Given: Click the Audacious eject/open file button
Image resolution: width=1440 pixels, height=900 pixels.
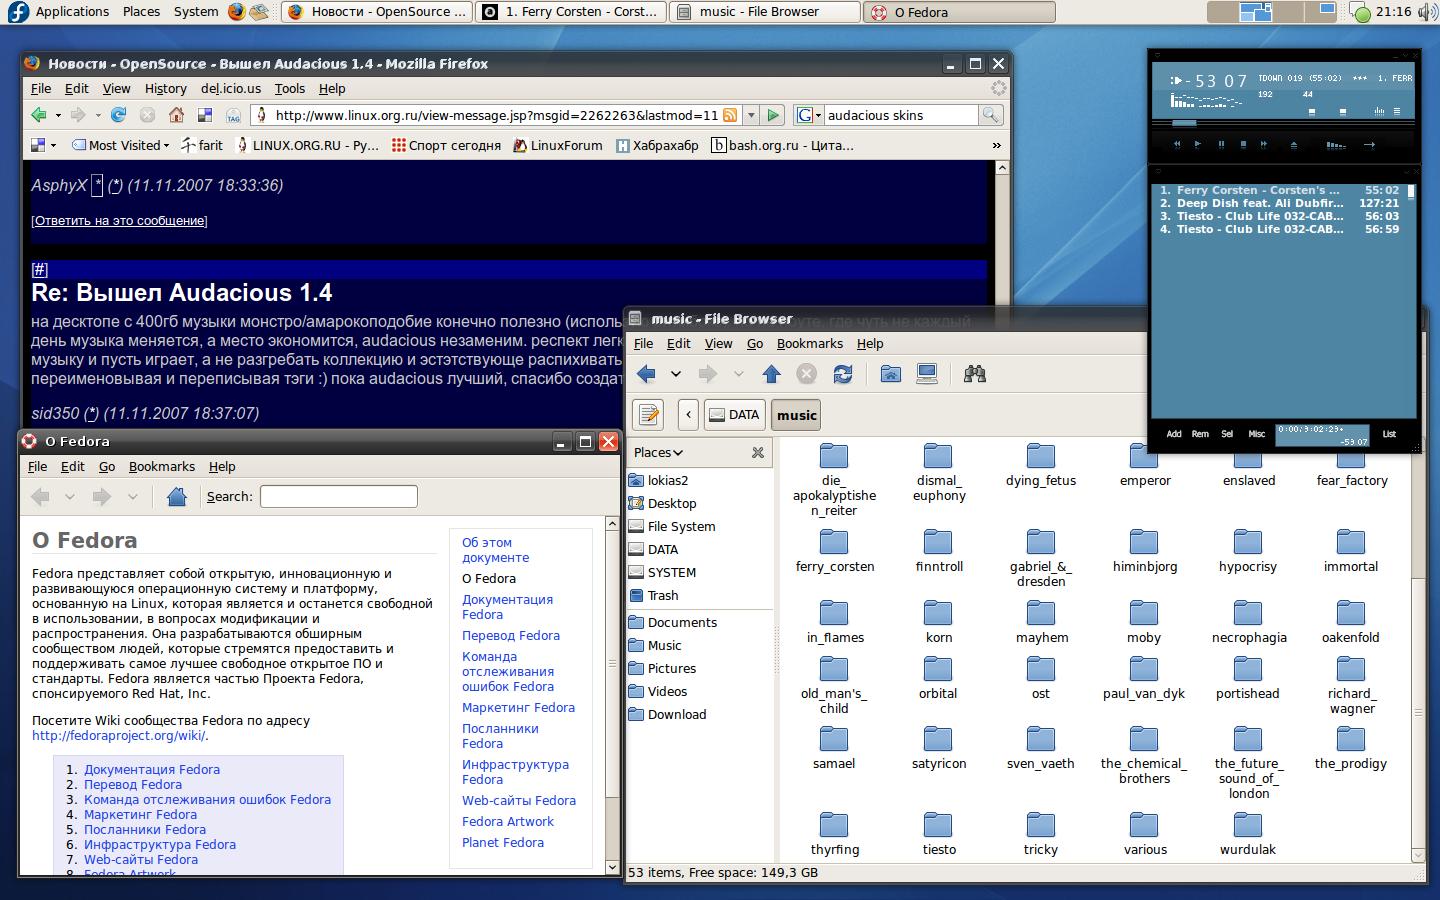Looking at the screenshot, I should [1293, 145].
